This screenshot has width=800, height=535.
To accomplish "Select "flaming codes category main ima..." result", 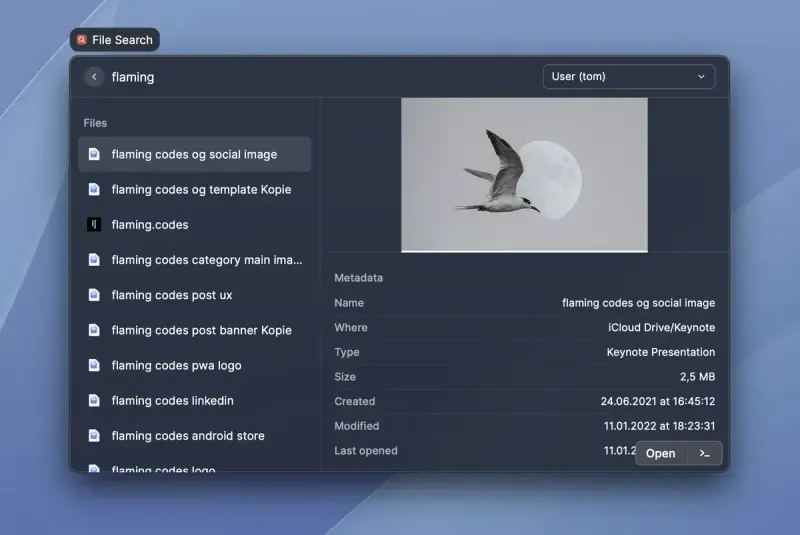I will tap(194, 260).
